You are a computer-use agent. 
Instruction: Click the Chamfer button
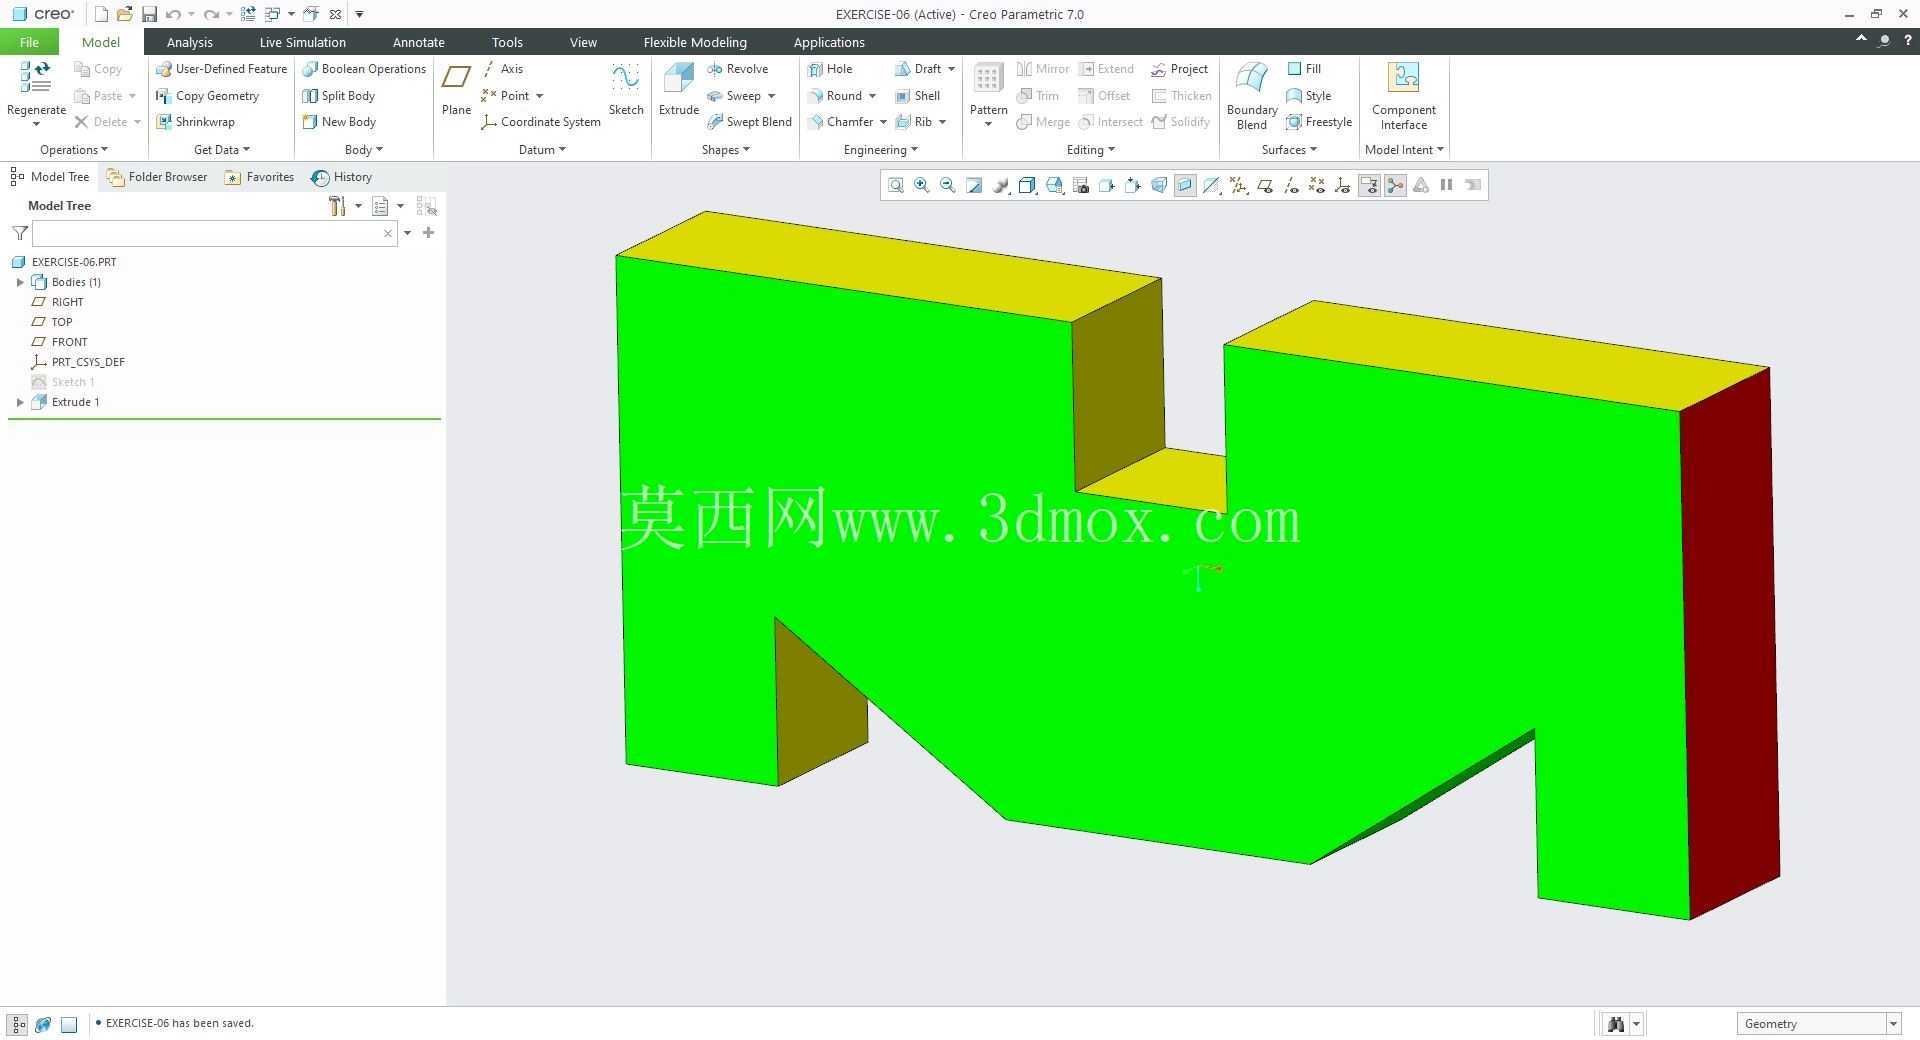(841, 122)
